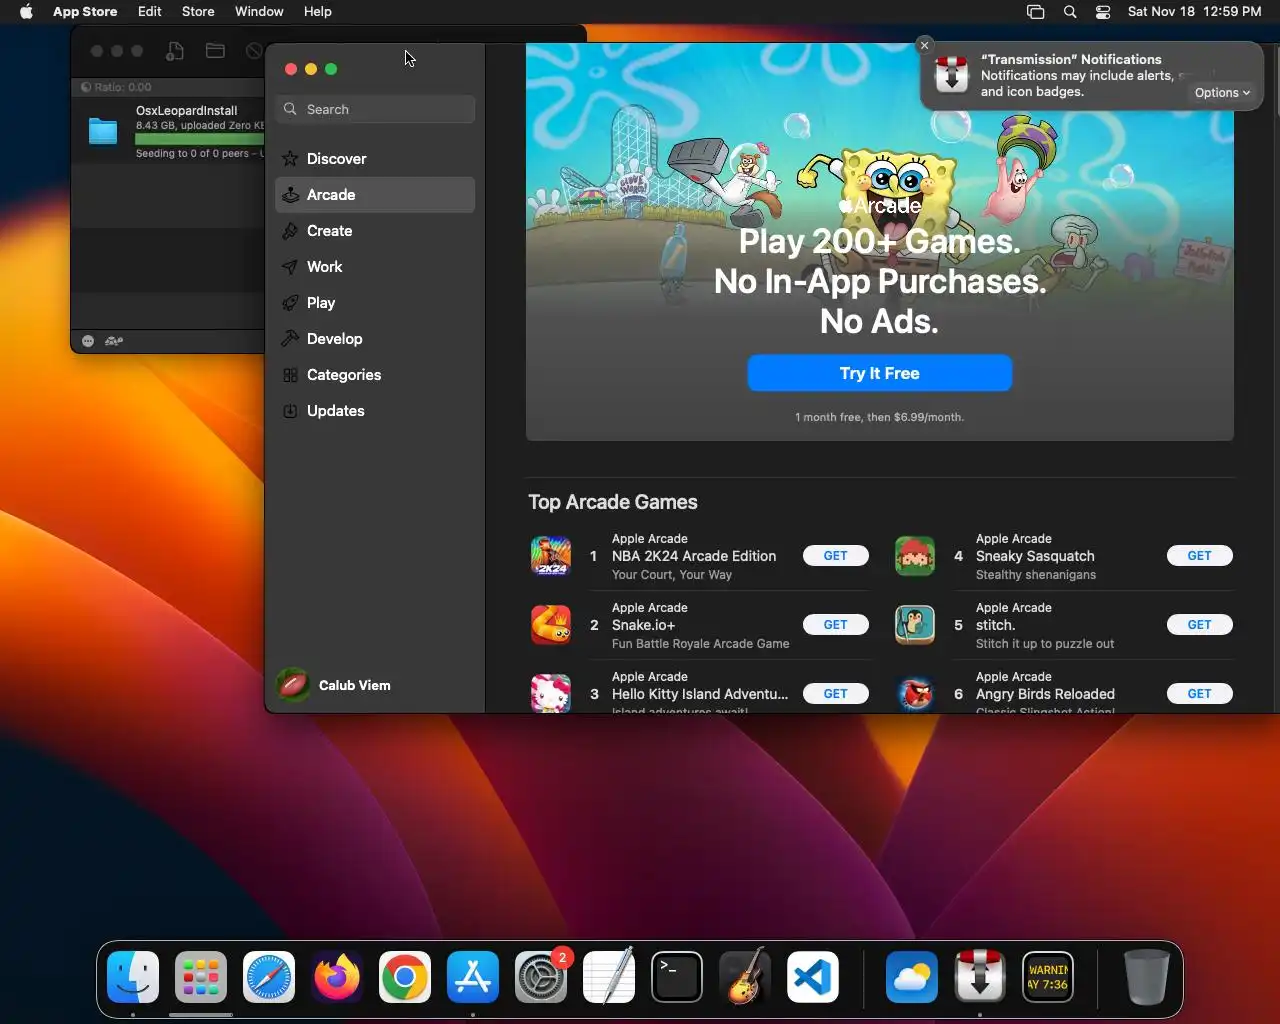Go to the Work section
Screen dimensions: 1280x1024
point(375,267)
